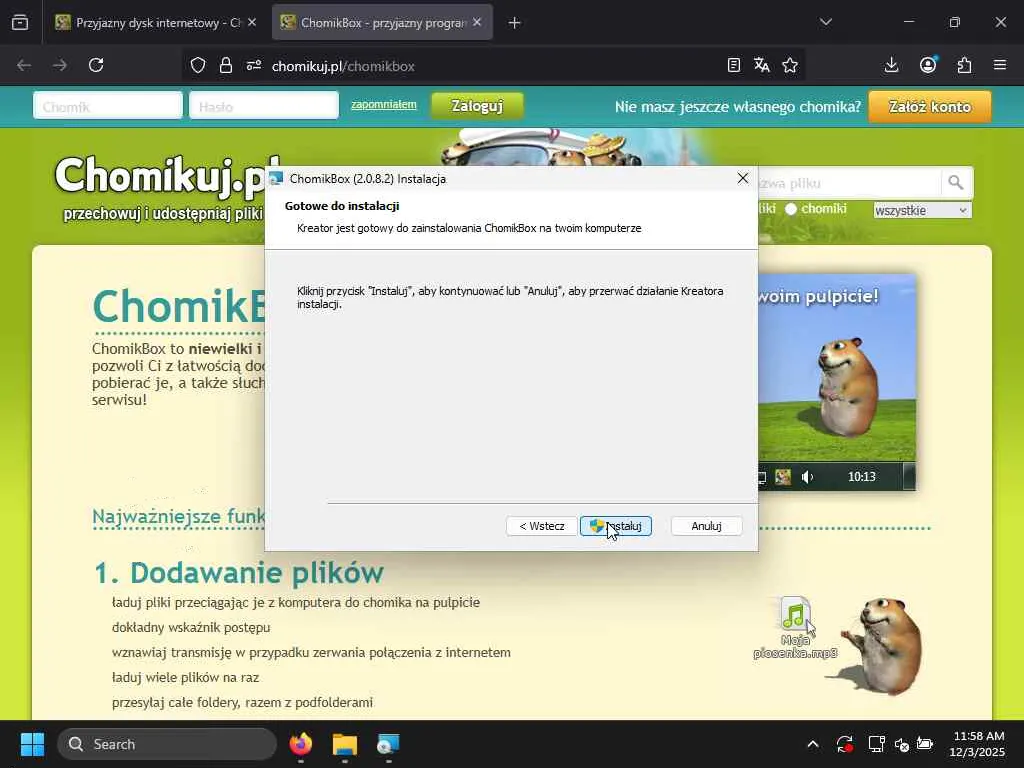Viewport: 1024px width, 768px height.
Task: Open the clock showing 11:58 AM
Action: (x=978, y=744)
